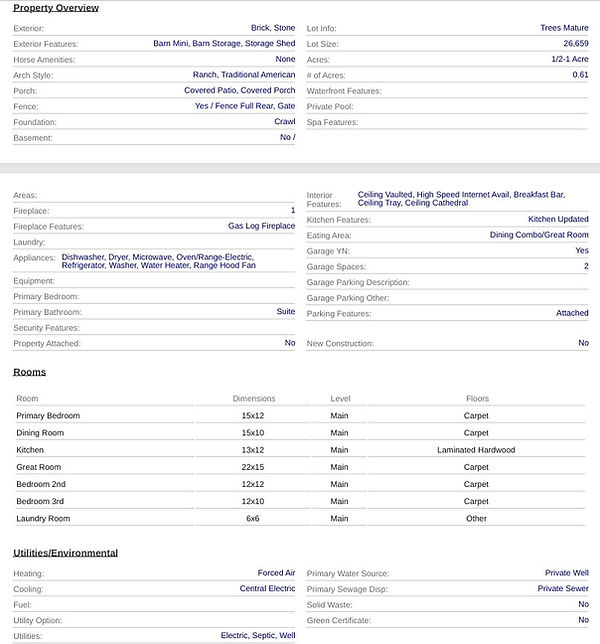Screen dimensions: 600x644
Task: Click the Primary Bedroom row in Rooms table
Action: coord(300,416)
